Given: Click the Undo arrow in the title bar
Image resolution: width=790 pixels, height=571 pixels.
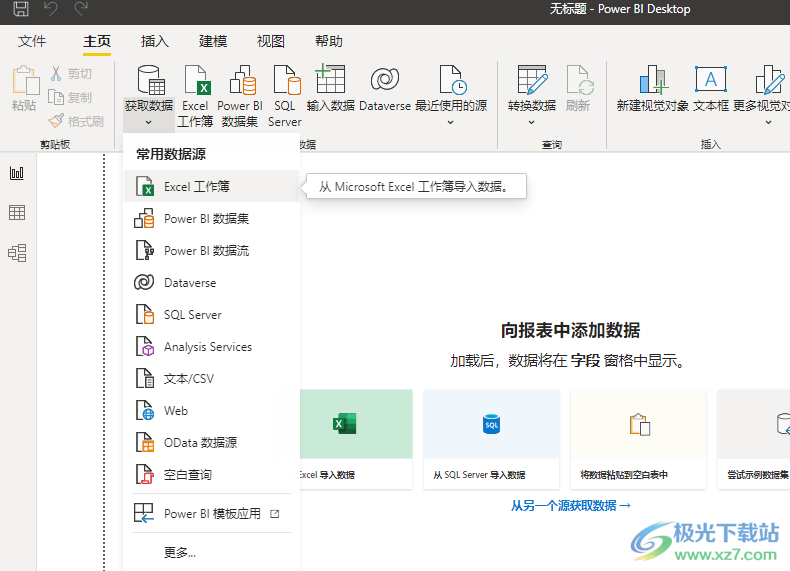Looking at the screenshot, I should [50, 8].
